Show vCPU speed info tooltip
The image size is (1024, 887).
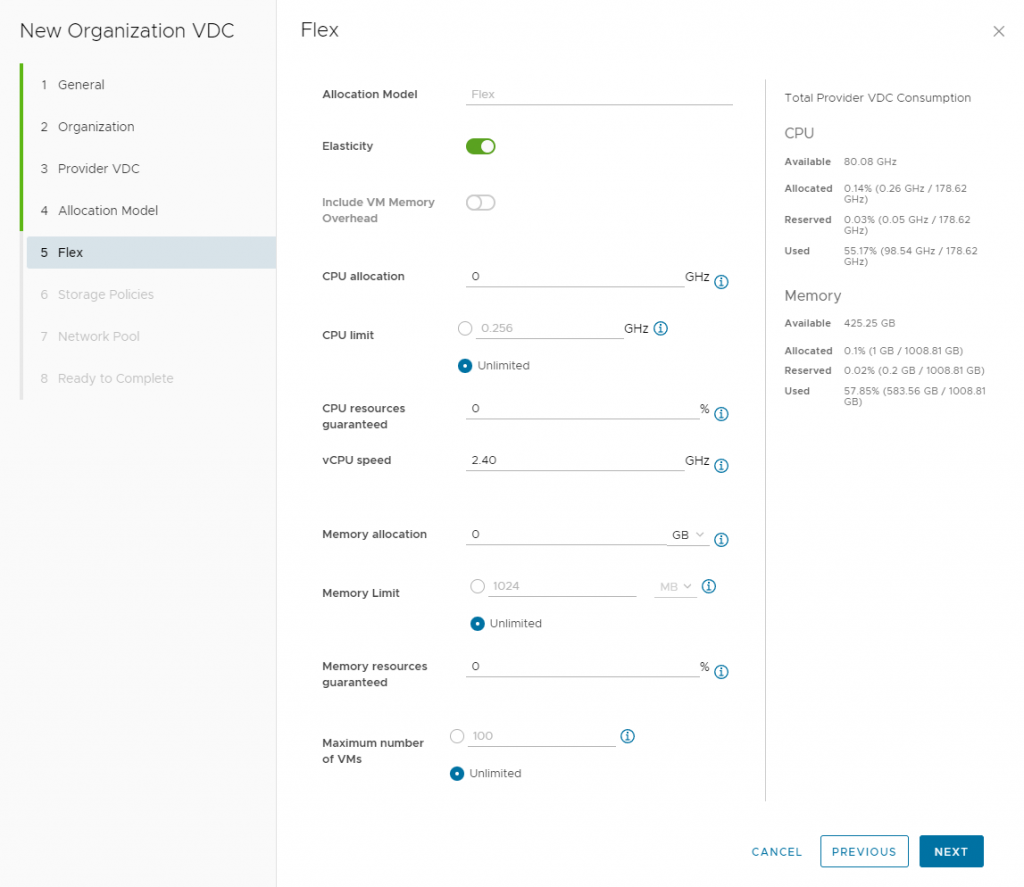tap(721, 466)
